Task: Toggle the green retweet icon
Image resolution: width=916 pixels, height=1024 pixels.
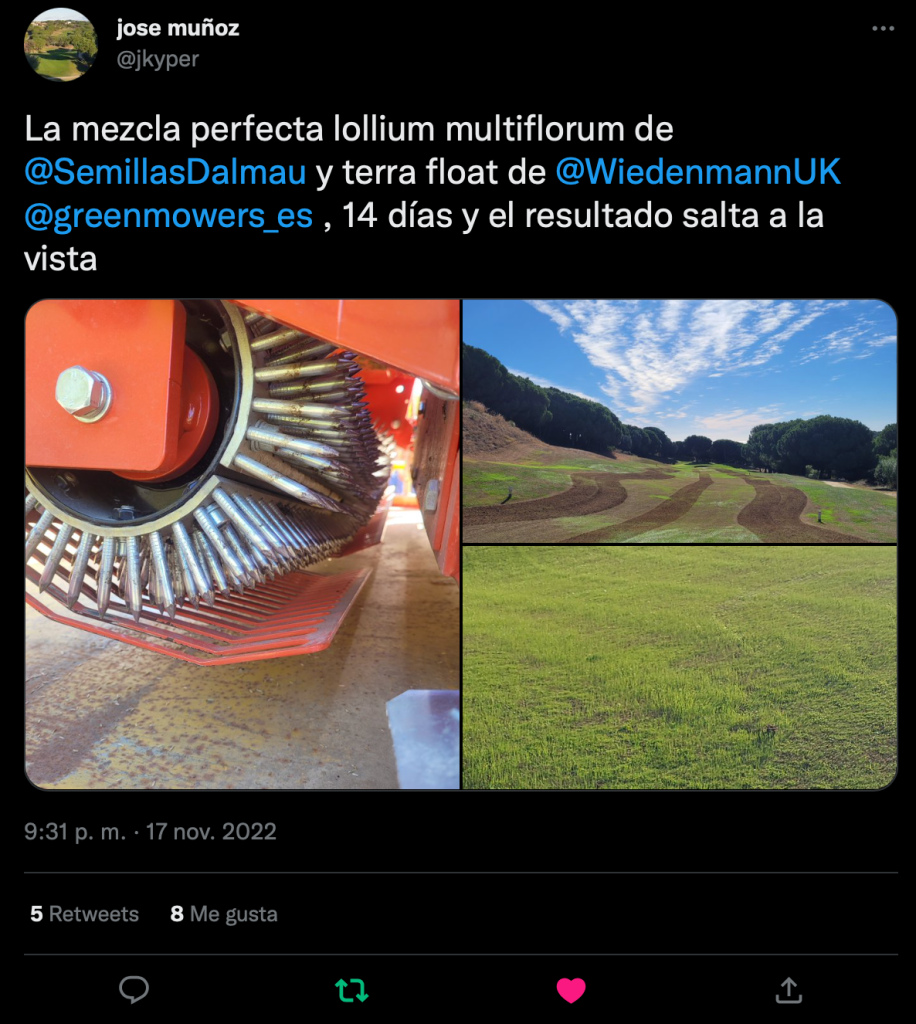Action: pyautogui.click(x=352, y=990)
